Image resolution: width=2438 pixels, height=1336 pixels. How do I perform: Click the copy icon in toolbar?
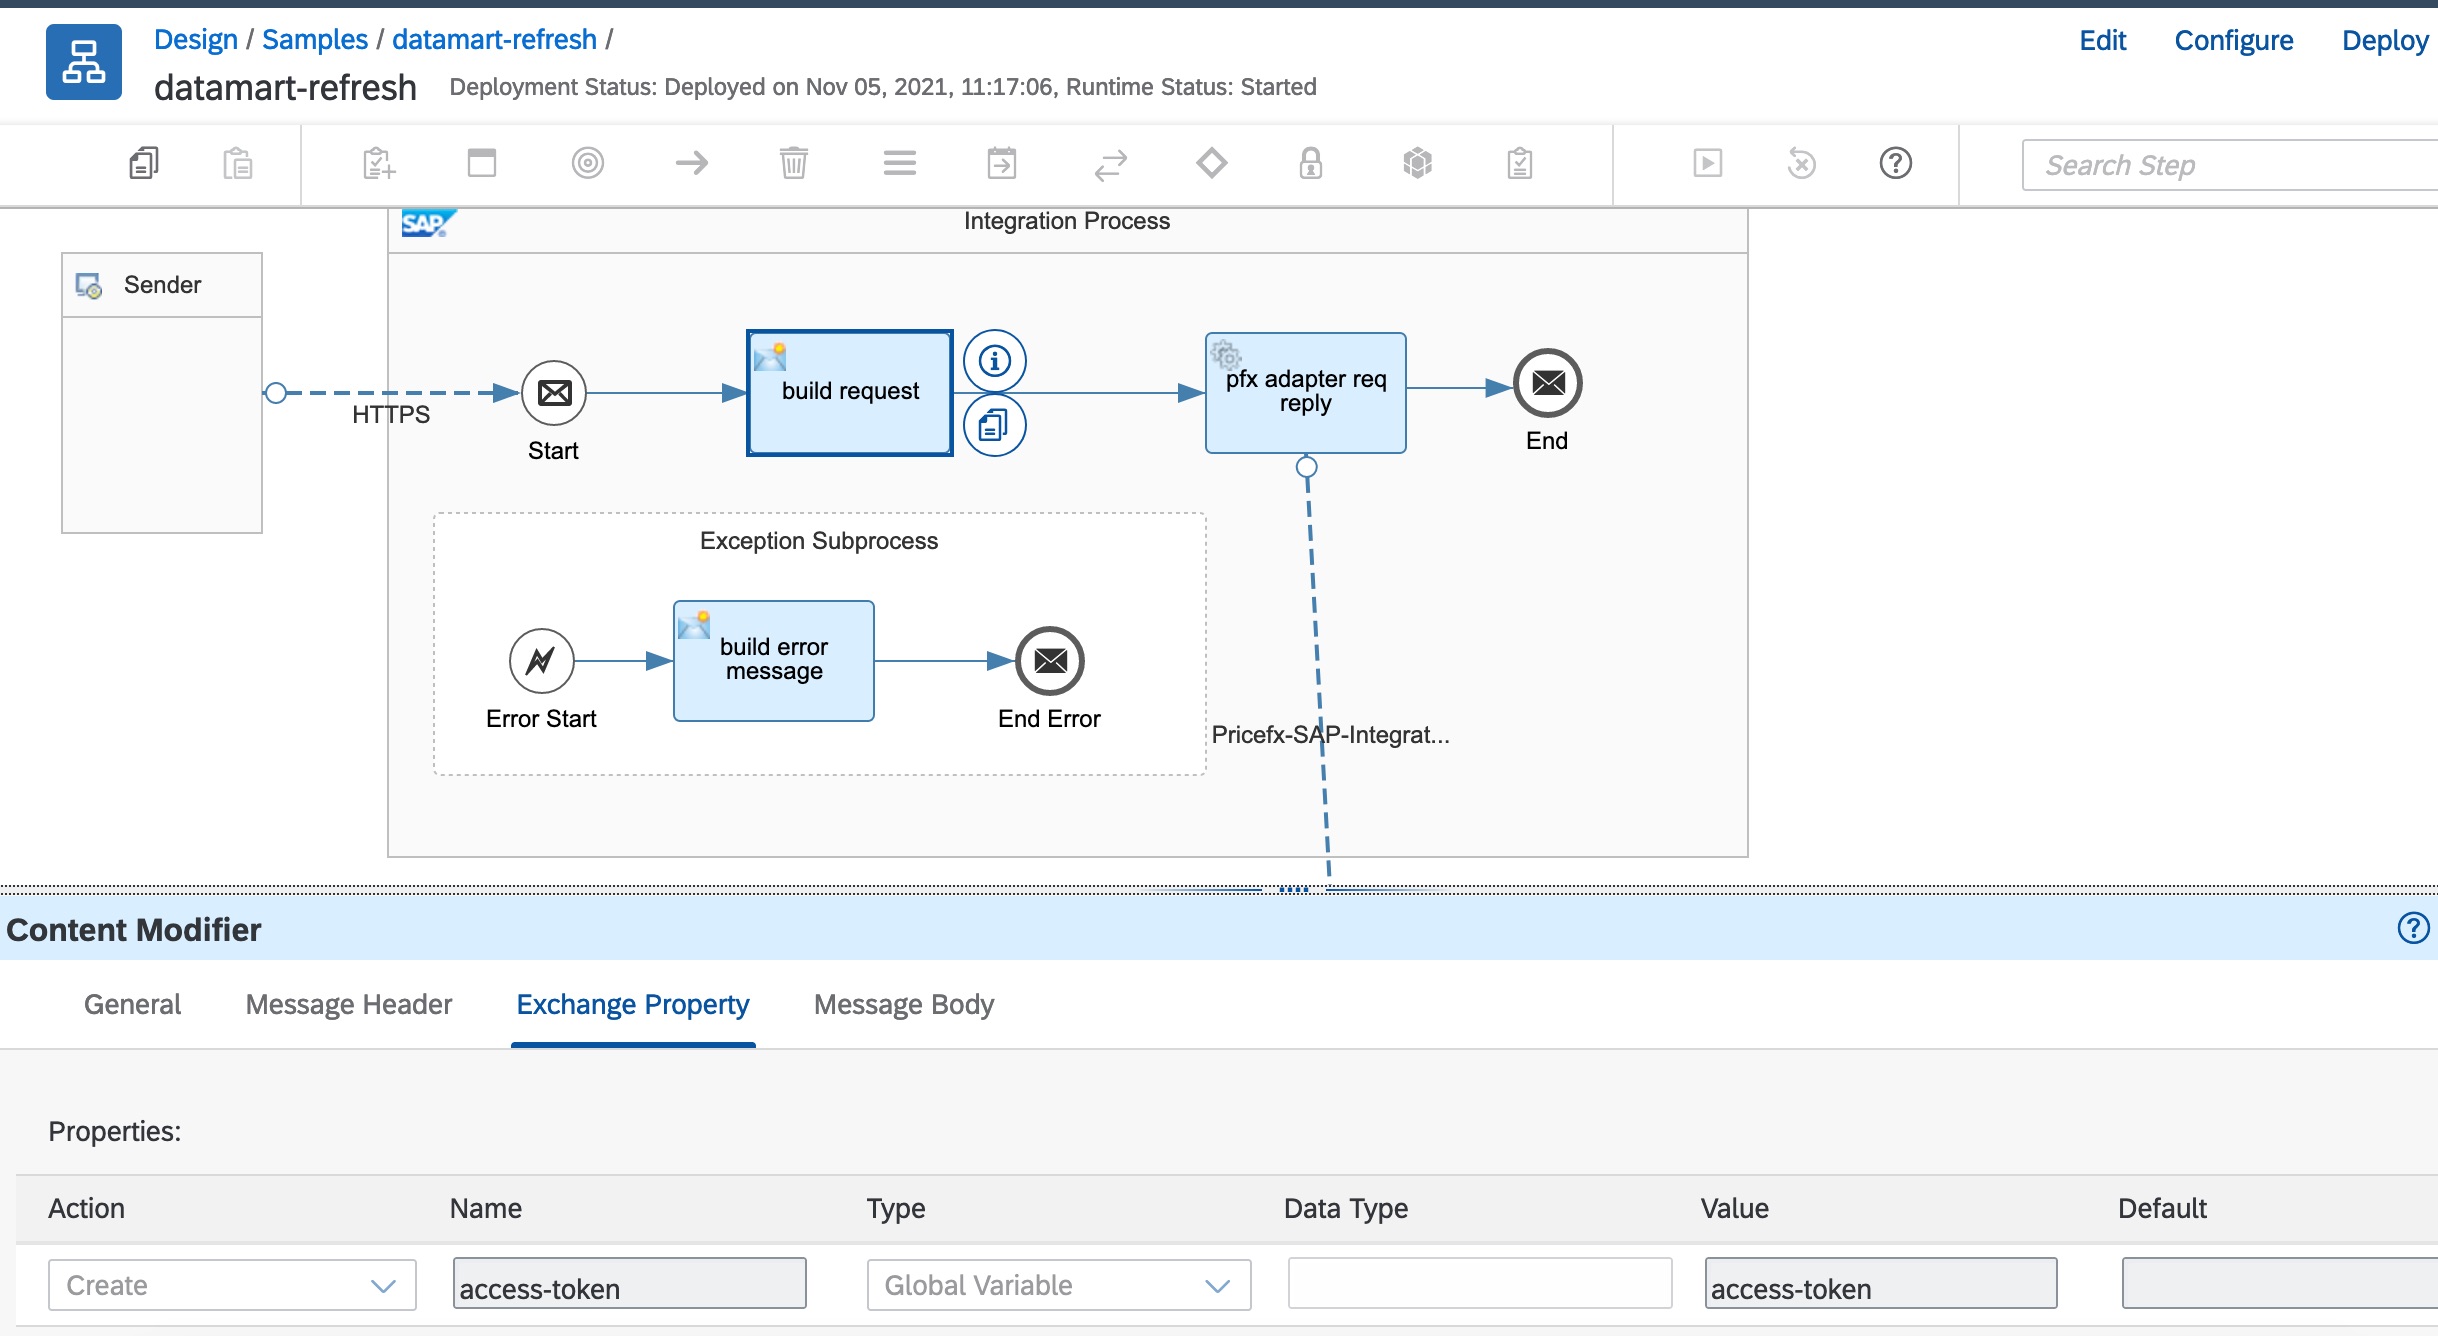pos(144,163)
